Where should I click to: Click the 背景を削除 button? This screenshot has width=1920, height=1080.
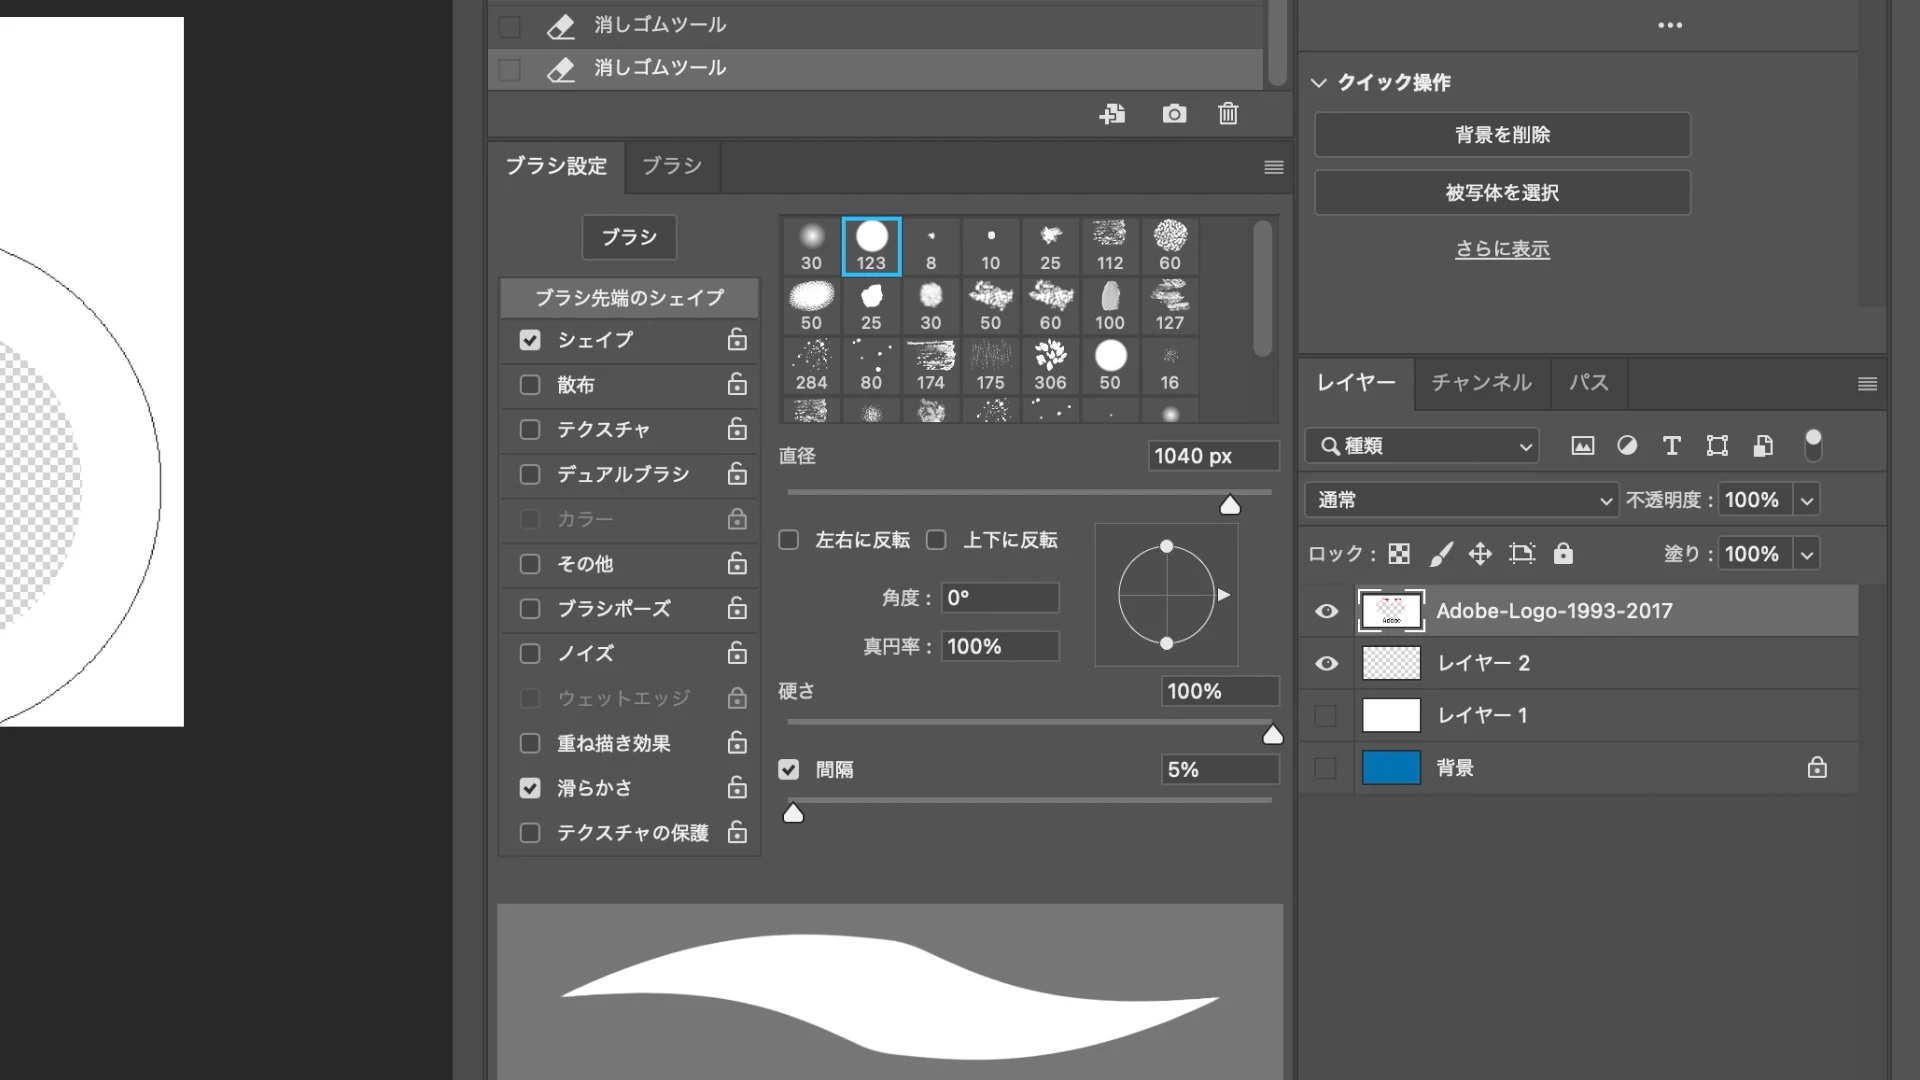click(x=1502, y=135)
